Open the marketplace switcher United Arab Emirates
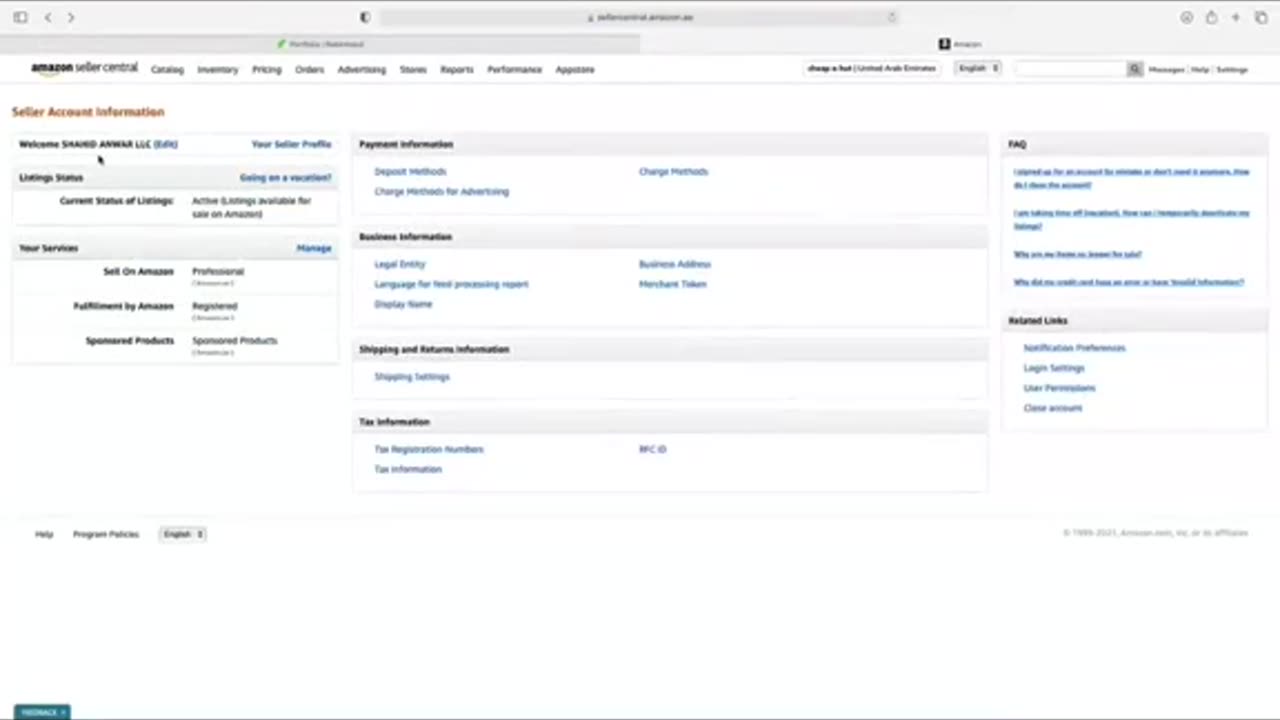The width and height of the screenshot is (1280, 720). tap(872, 68)
